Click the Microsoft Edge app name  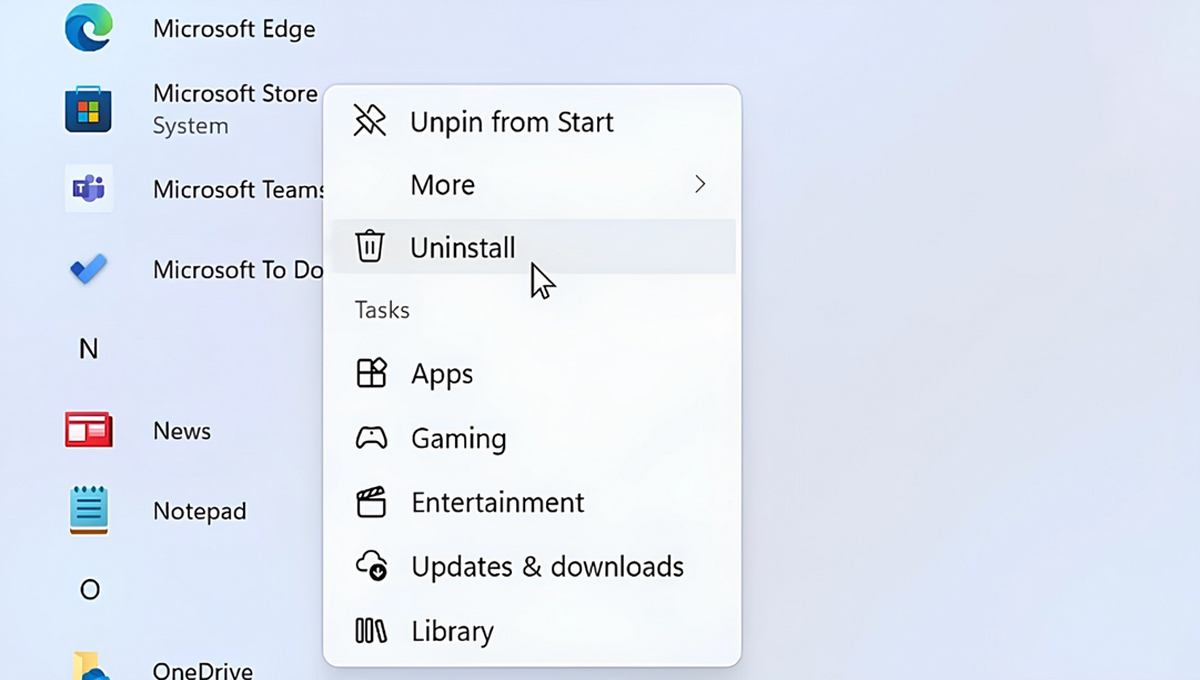234,29
